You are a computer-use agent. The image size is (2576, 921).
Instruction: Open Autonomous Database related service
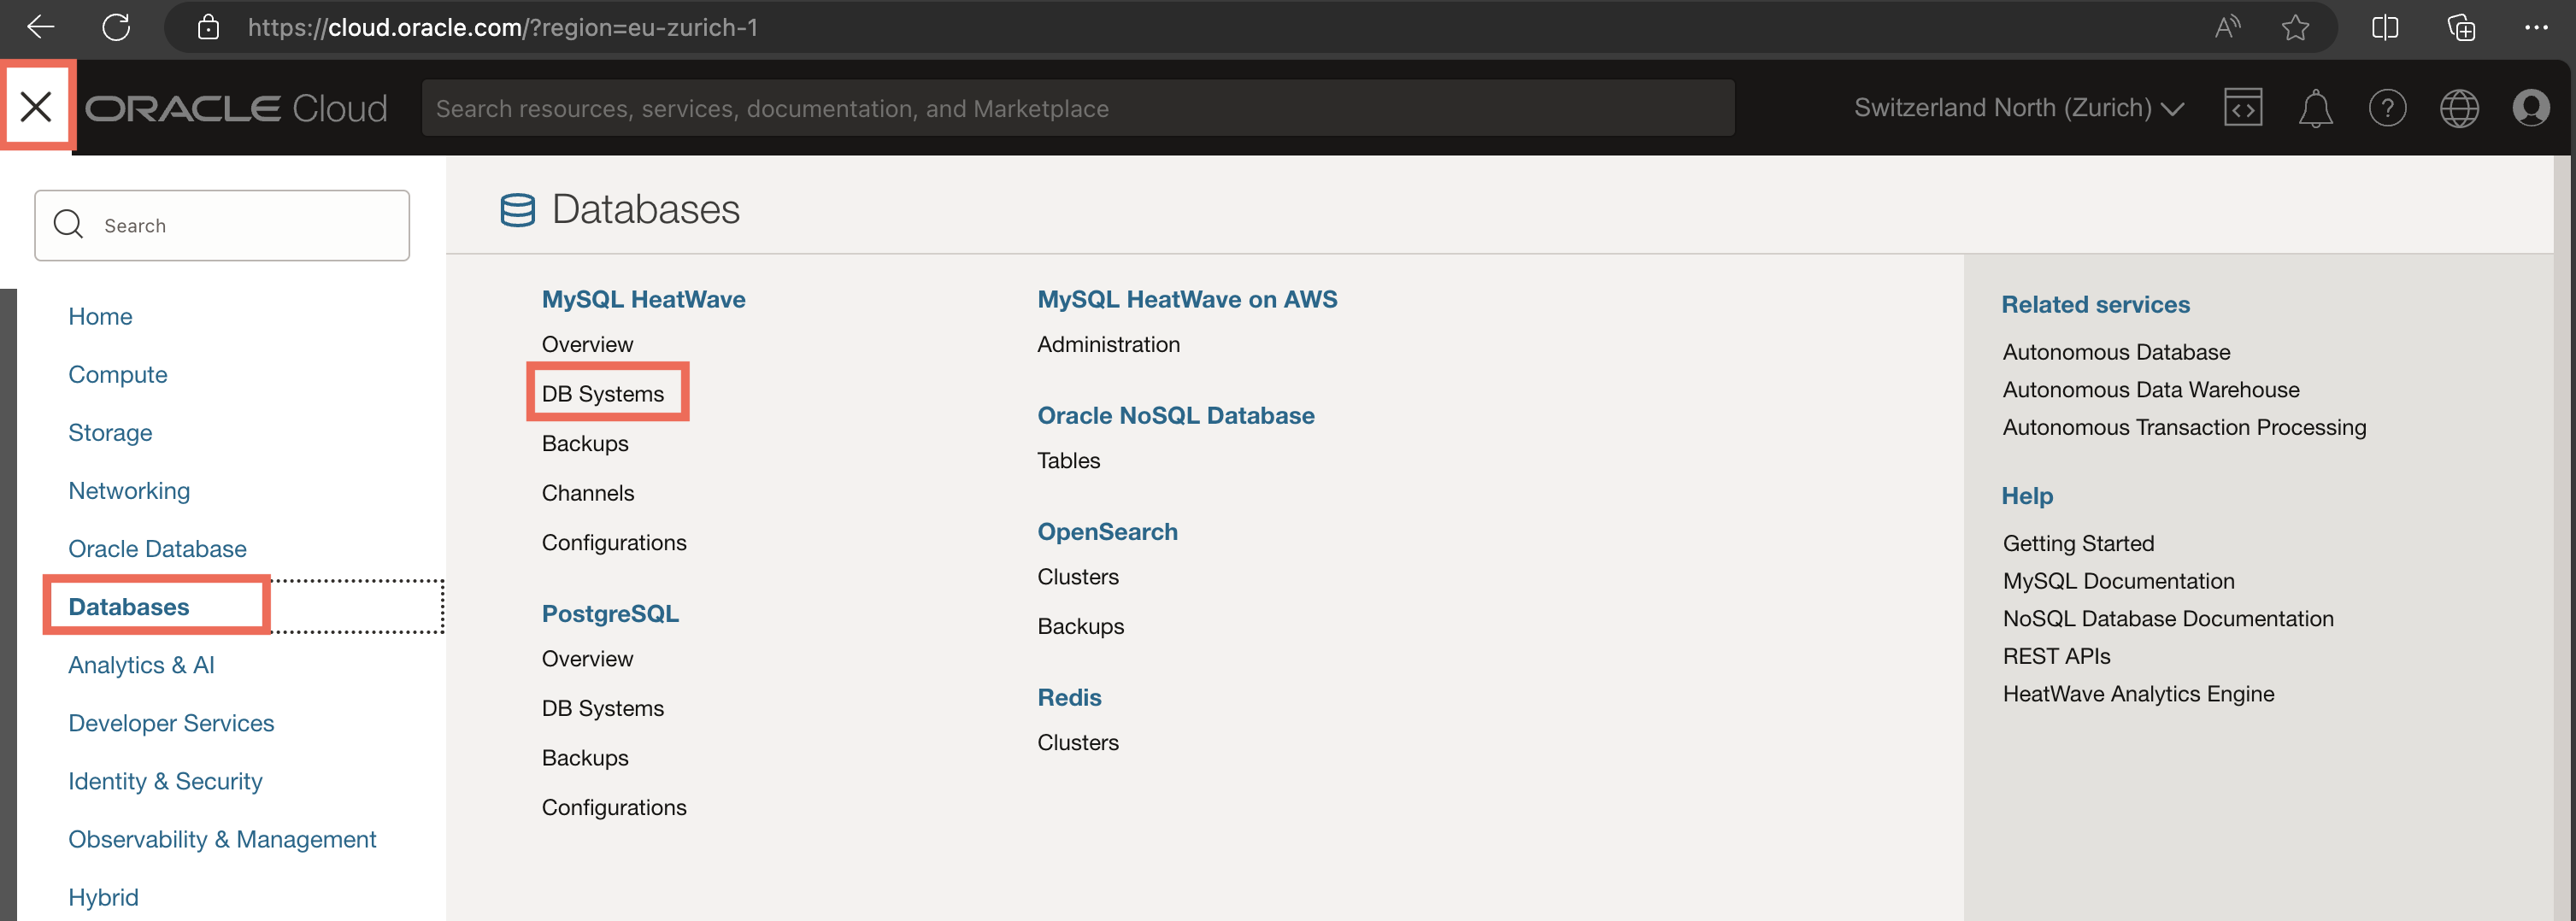2116,351
